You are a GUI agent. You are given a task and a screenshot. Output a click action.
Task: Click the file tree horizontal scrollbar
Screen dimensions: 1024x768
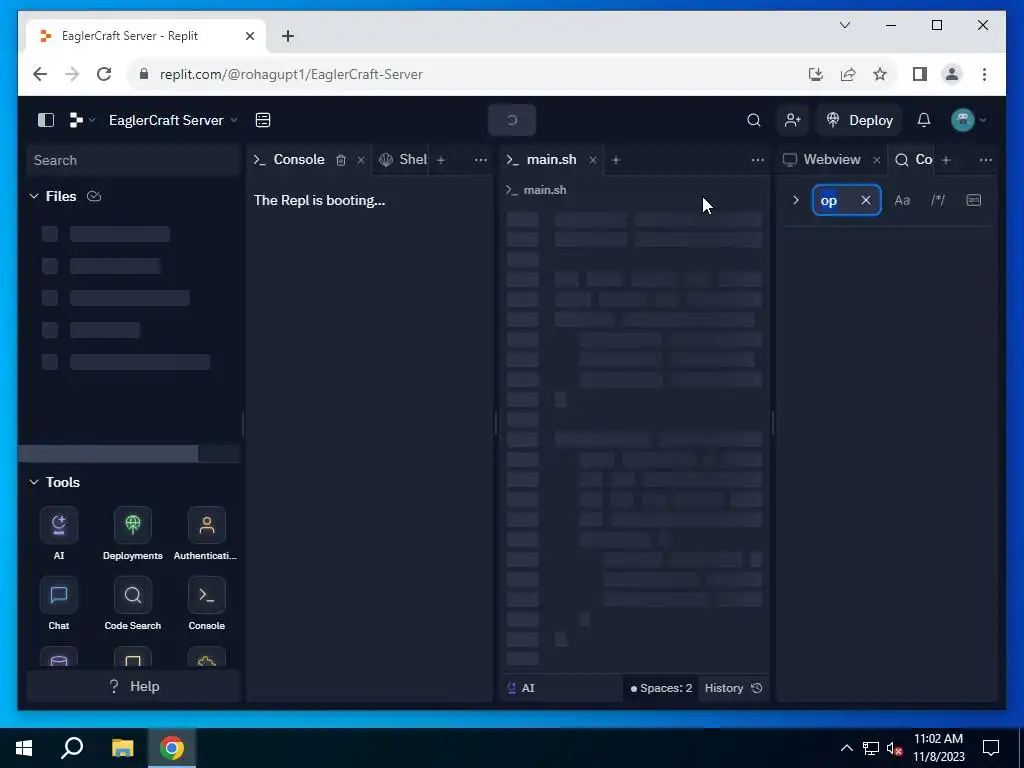(x=108, y=454)
